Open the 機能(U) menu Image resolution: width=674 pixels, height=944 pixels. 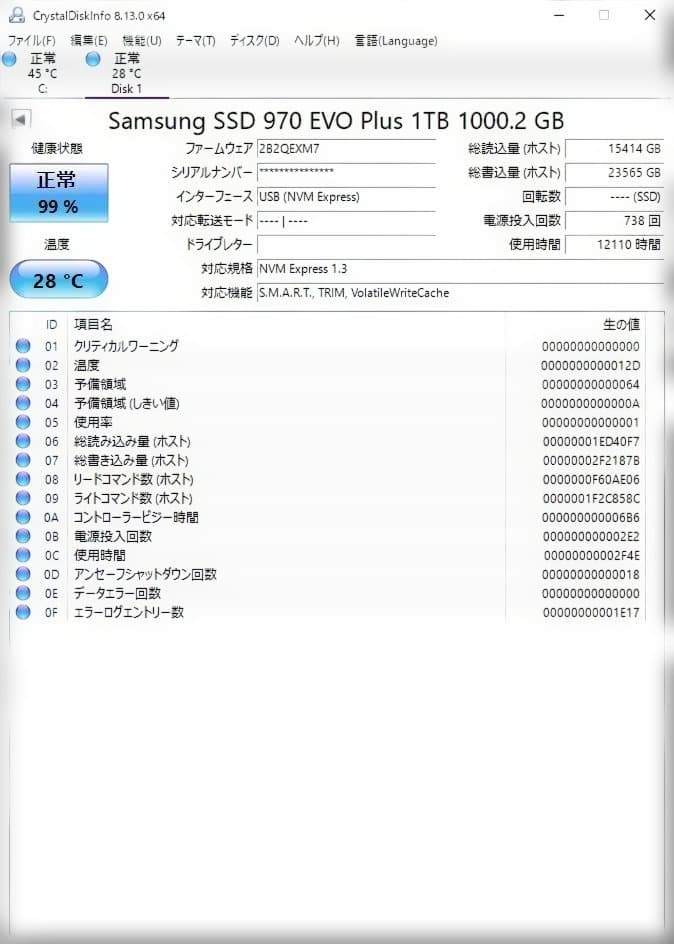(142, 41)
